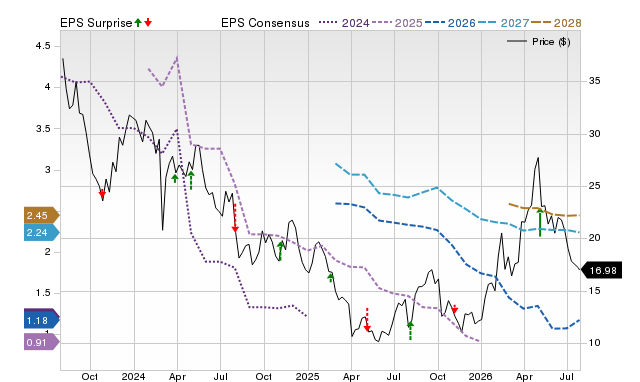Select the green dotted beat arrow after July 2025

410,331
